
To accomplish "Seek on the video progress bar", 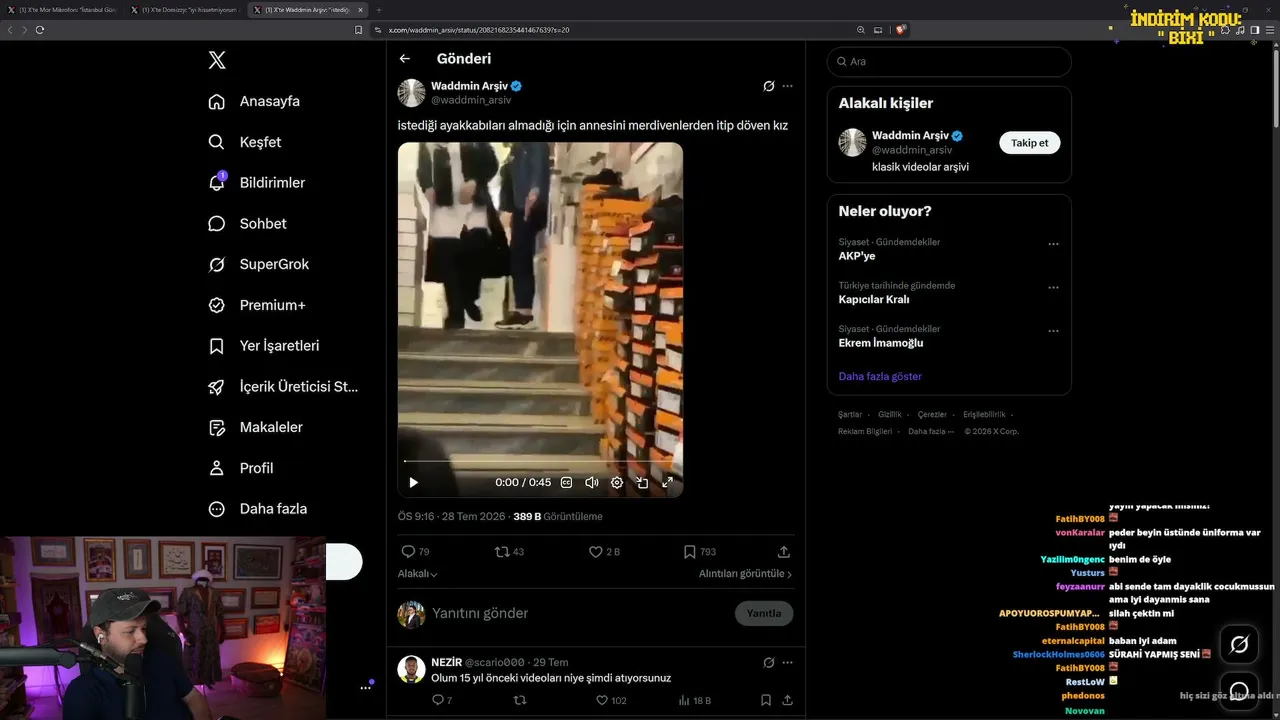I will pos(540,461).
